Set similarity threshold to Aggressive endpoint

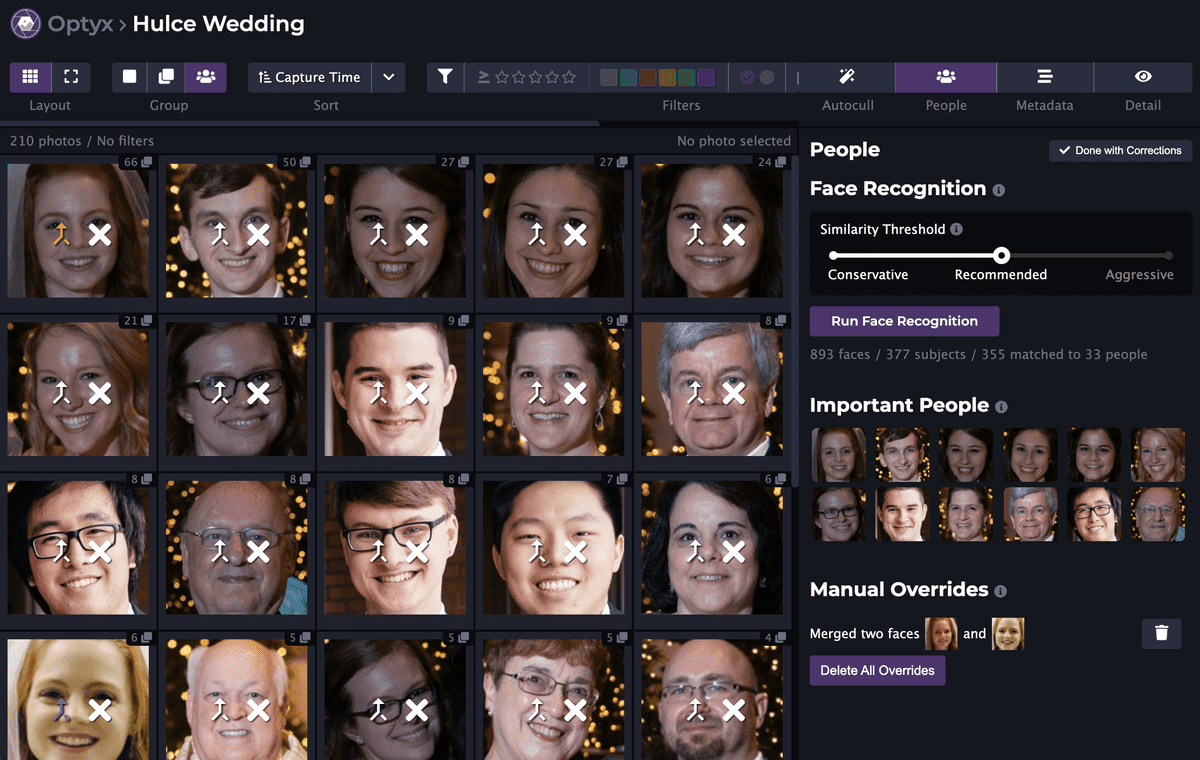click(x=1168, y=255)
